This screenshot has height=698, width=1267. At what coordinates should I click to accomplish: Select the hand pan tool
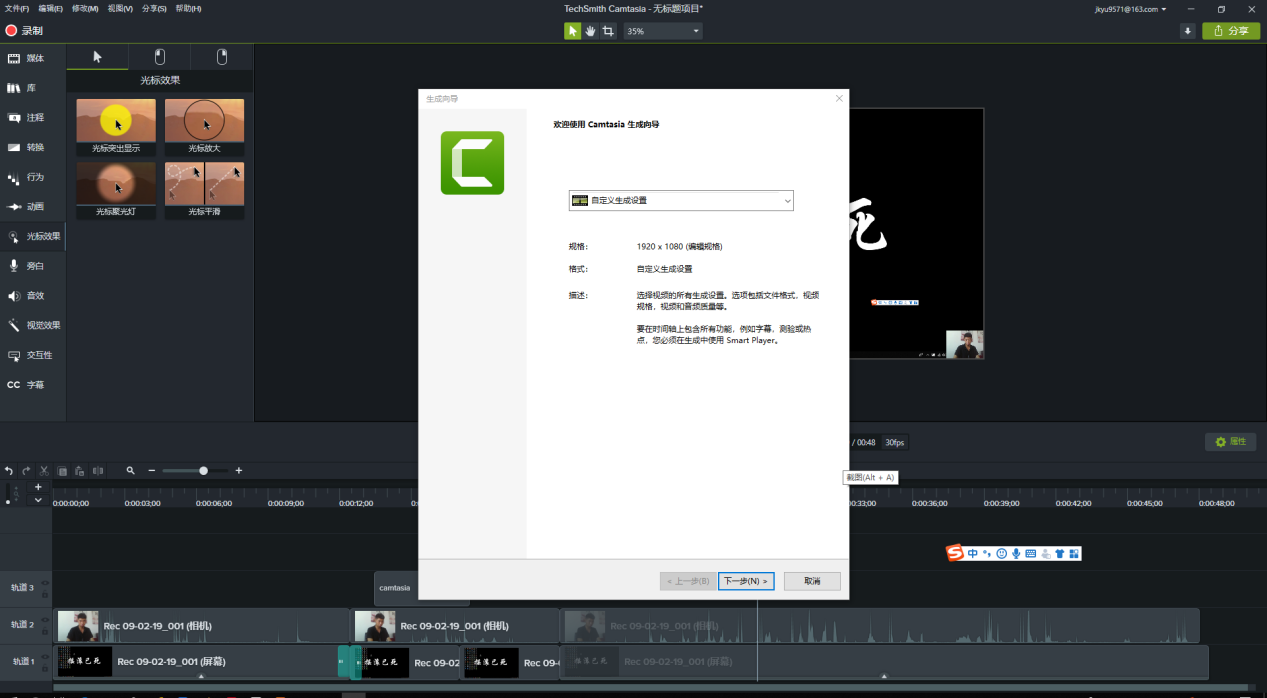point(590,31)
